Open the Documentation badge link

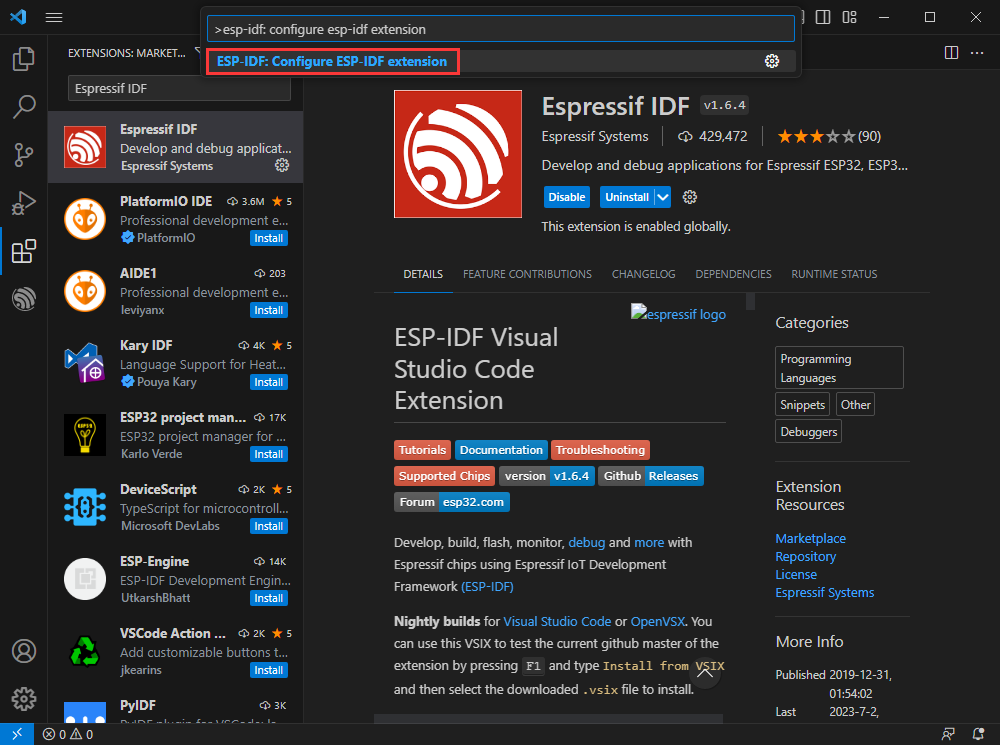(501, 450)
